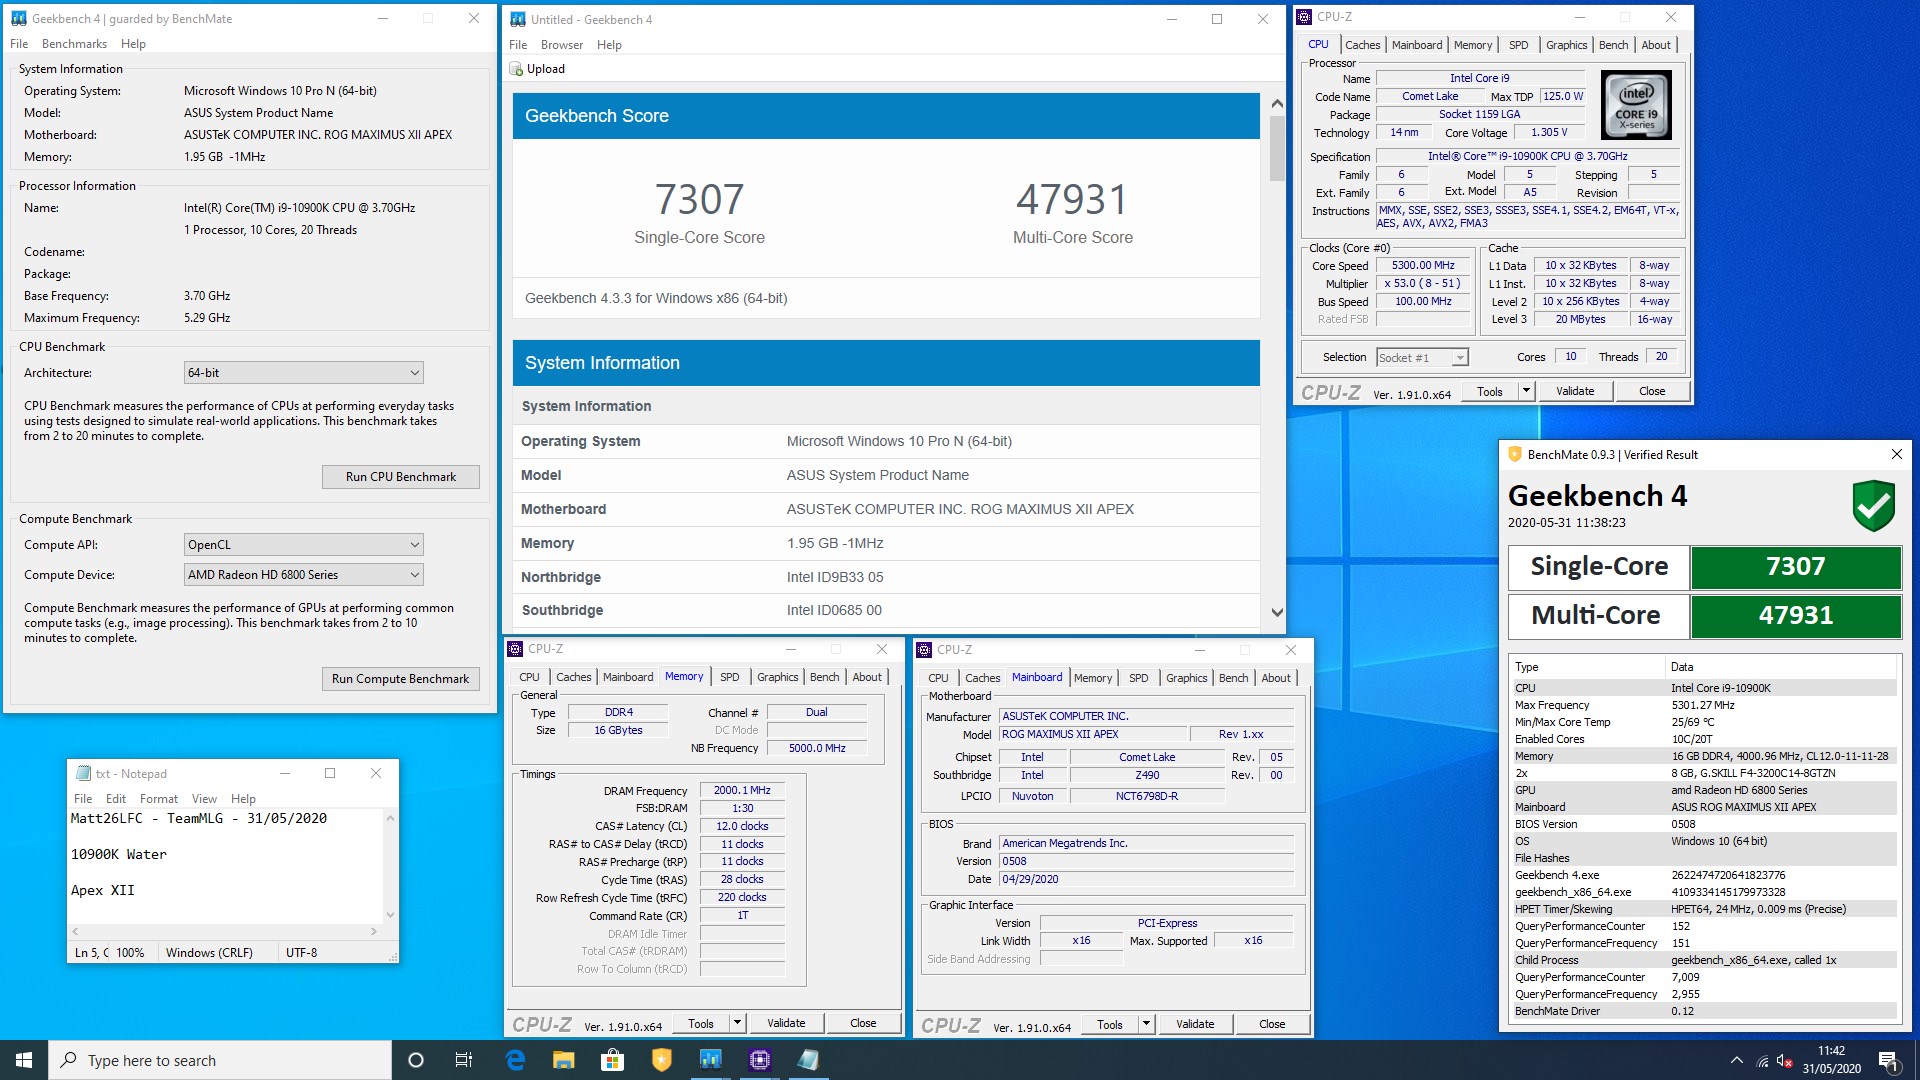1920x1080 pixels.
Task: Click the Notepad window title icon
Action: click(x=83, y=773)
